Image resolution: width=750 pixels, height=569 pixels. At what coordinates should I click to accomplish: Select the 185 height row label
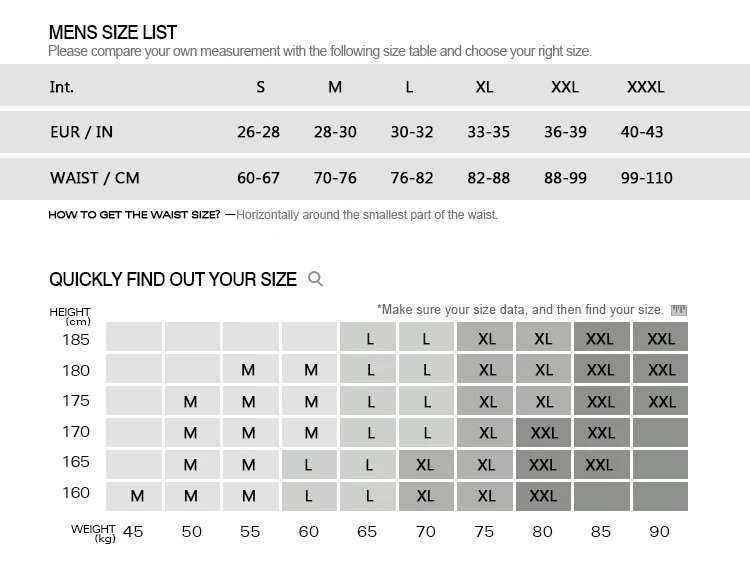tap(76, 339)
